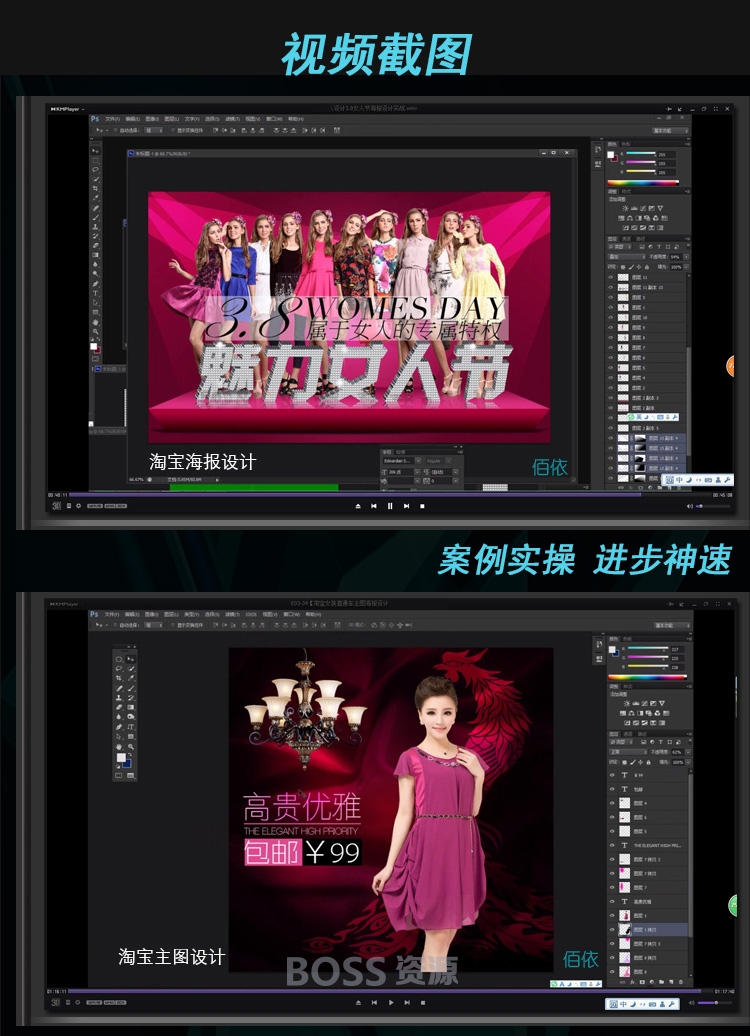Viewport: 750px width, 1036px height.
Task: Add Brightness/Contrast adjustment in upper Photoshop
Action: (x=624, y=208)
